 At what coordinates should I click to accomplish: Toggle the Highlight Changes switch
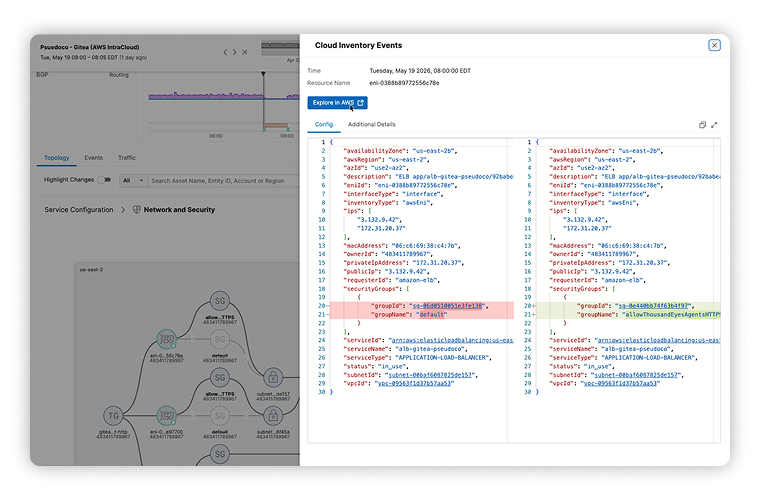coord(104,180)
